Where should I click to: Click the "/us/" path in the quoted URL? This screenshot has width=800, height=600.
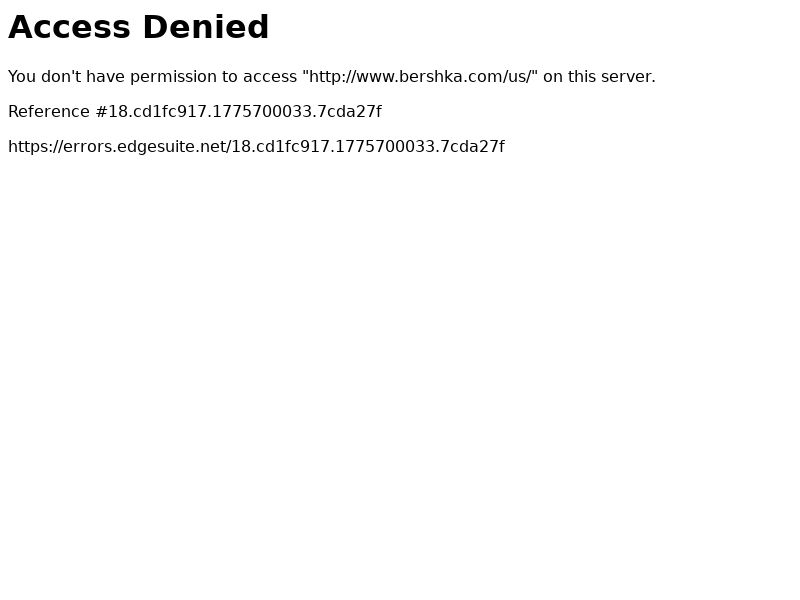[x=515, y=77]
